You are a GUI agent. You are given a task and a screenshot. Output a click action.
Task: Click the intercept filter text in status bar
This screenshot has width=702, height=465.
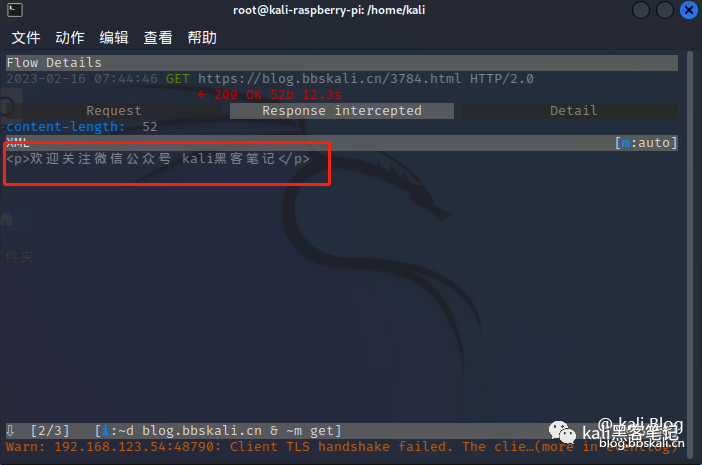(218, 431)
